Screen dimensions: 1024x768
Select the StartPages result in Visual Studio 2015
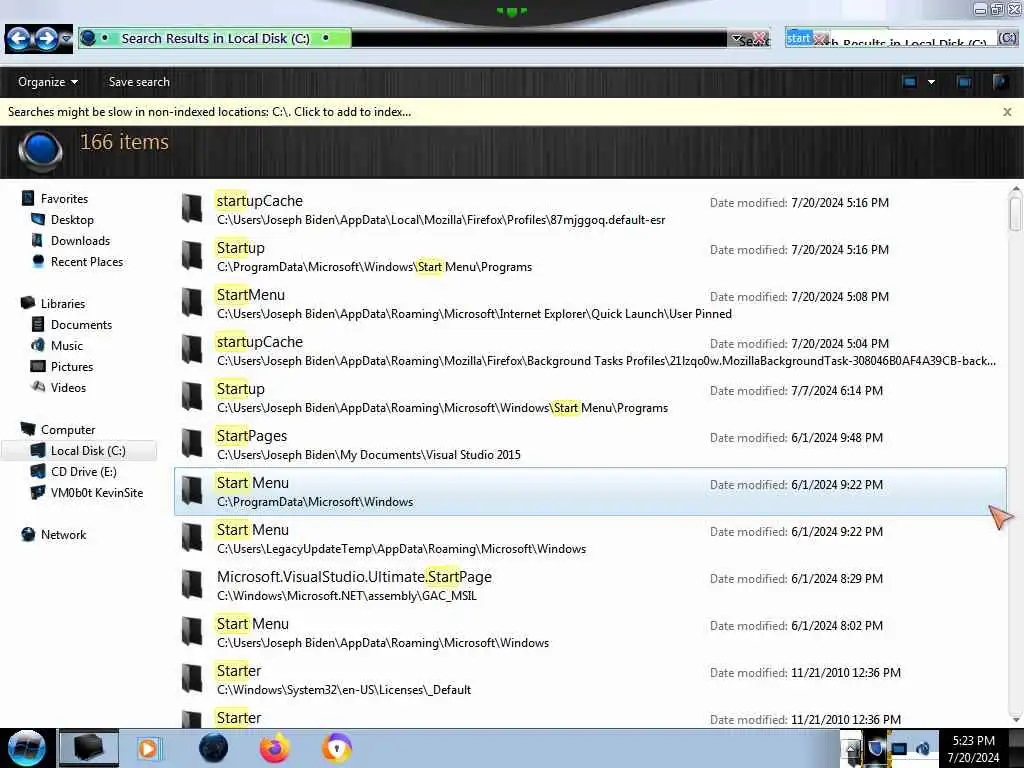click(590, 444)
